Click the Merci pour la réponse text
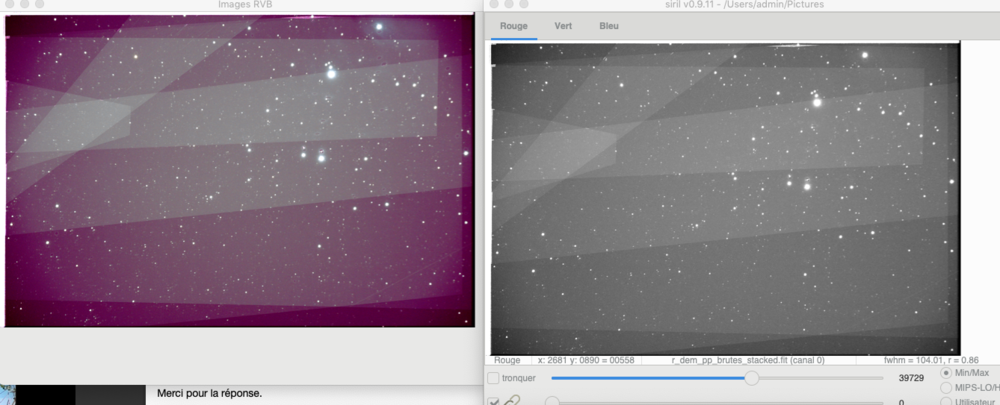1000x405 pixels. [209, 394]
